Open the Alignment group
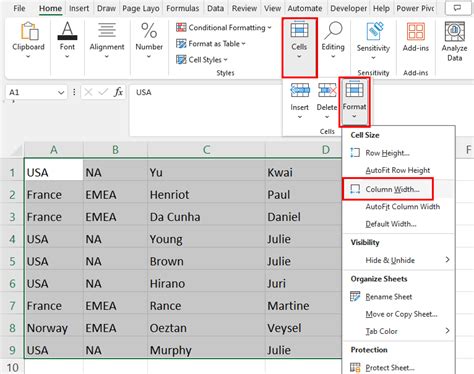Screen dimensions: 474x374 point(107,40)
